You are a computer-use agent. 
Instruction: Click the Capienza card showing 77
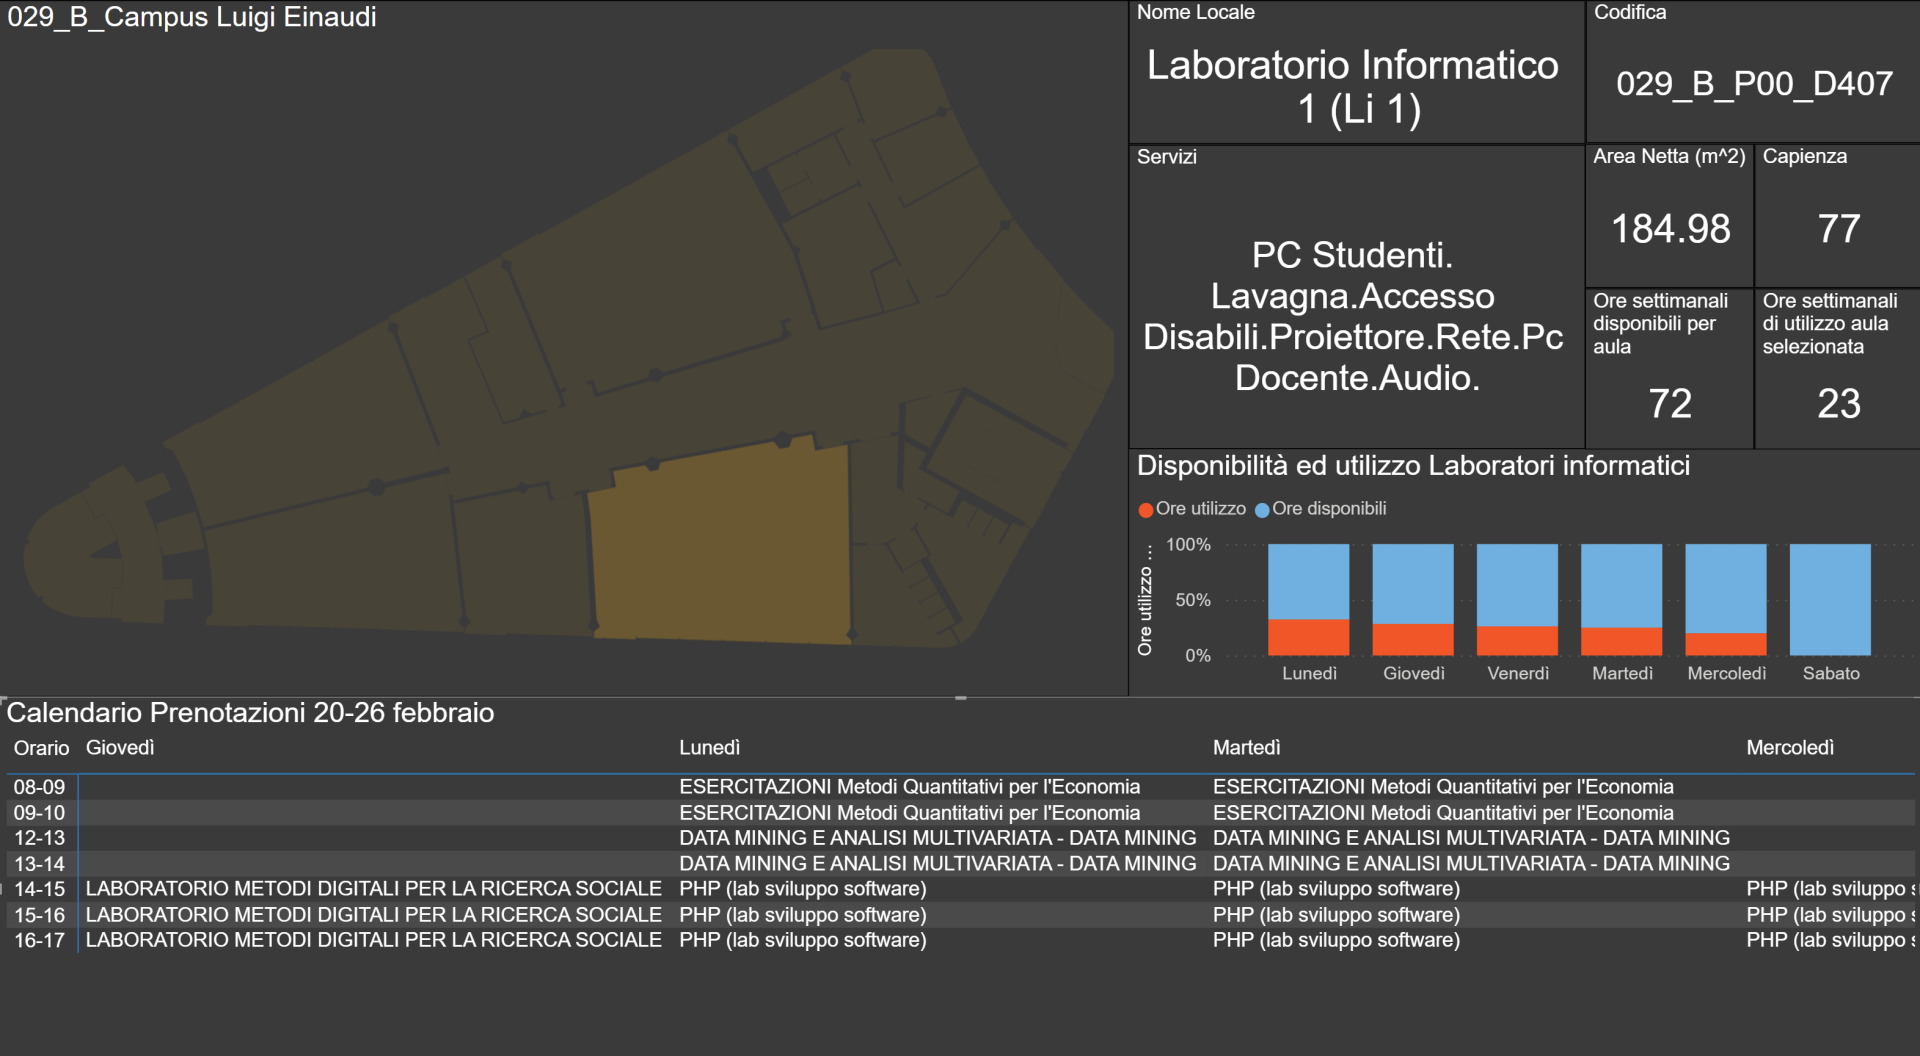[x=1837, y=229]
